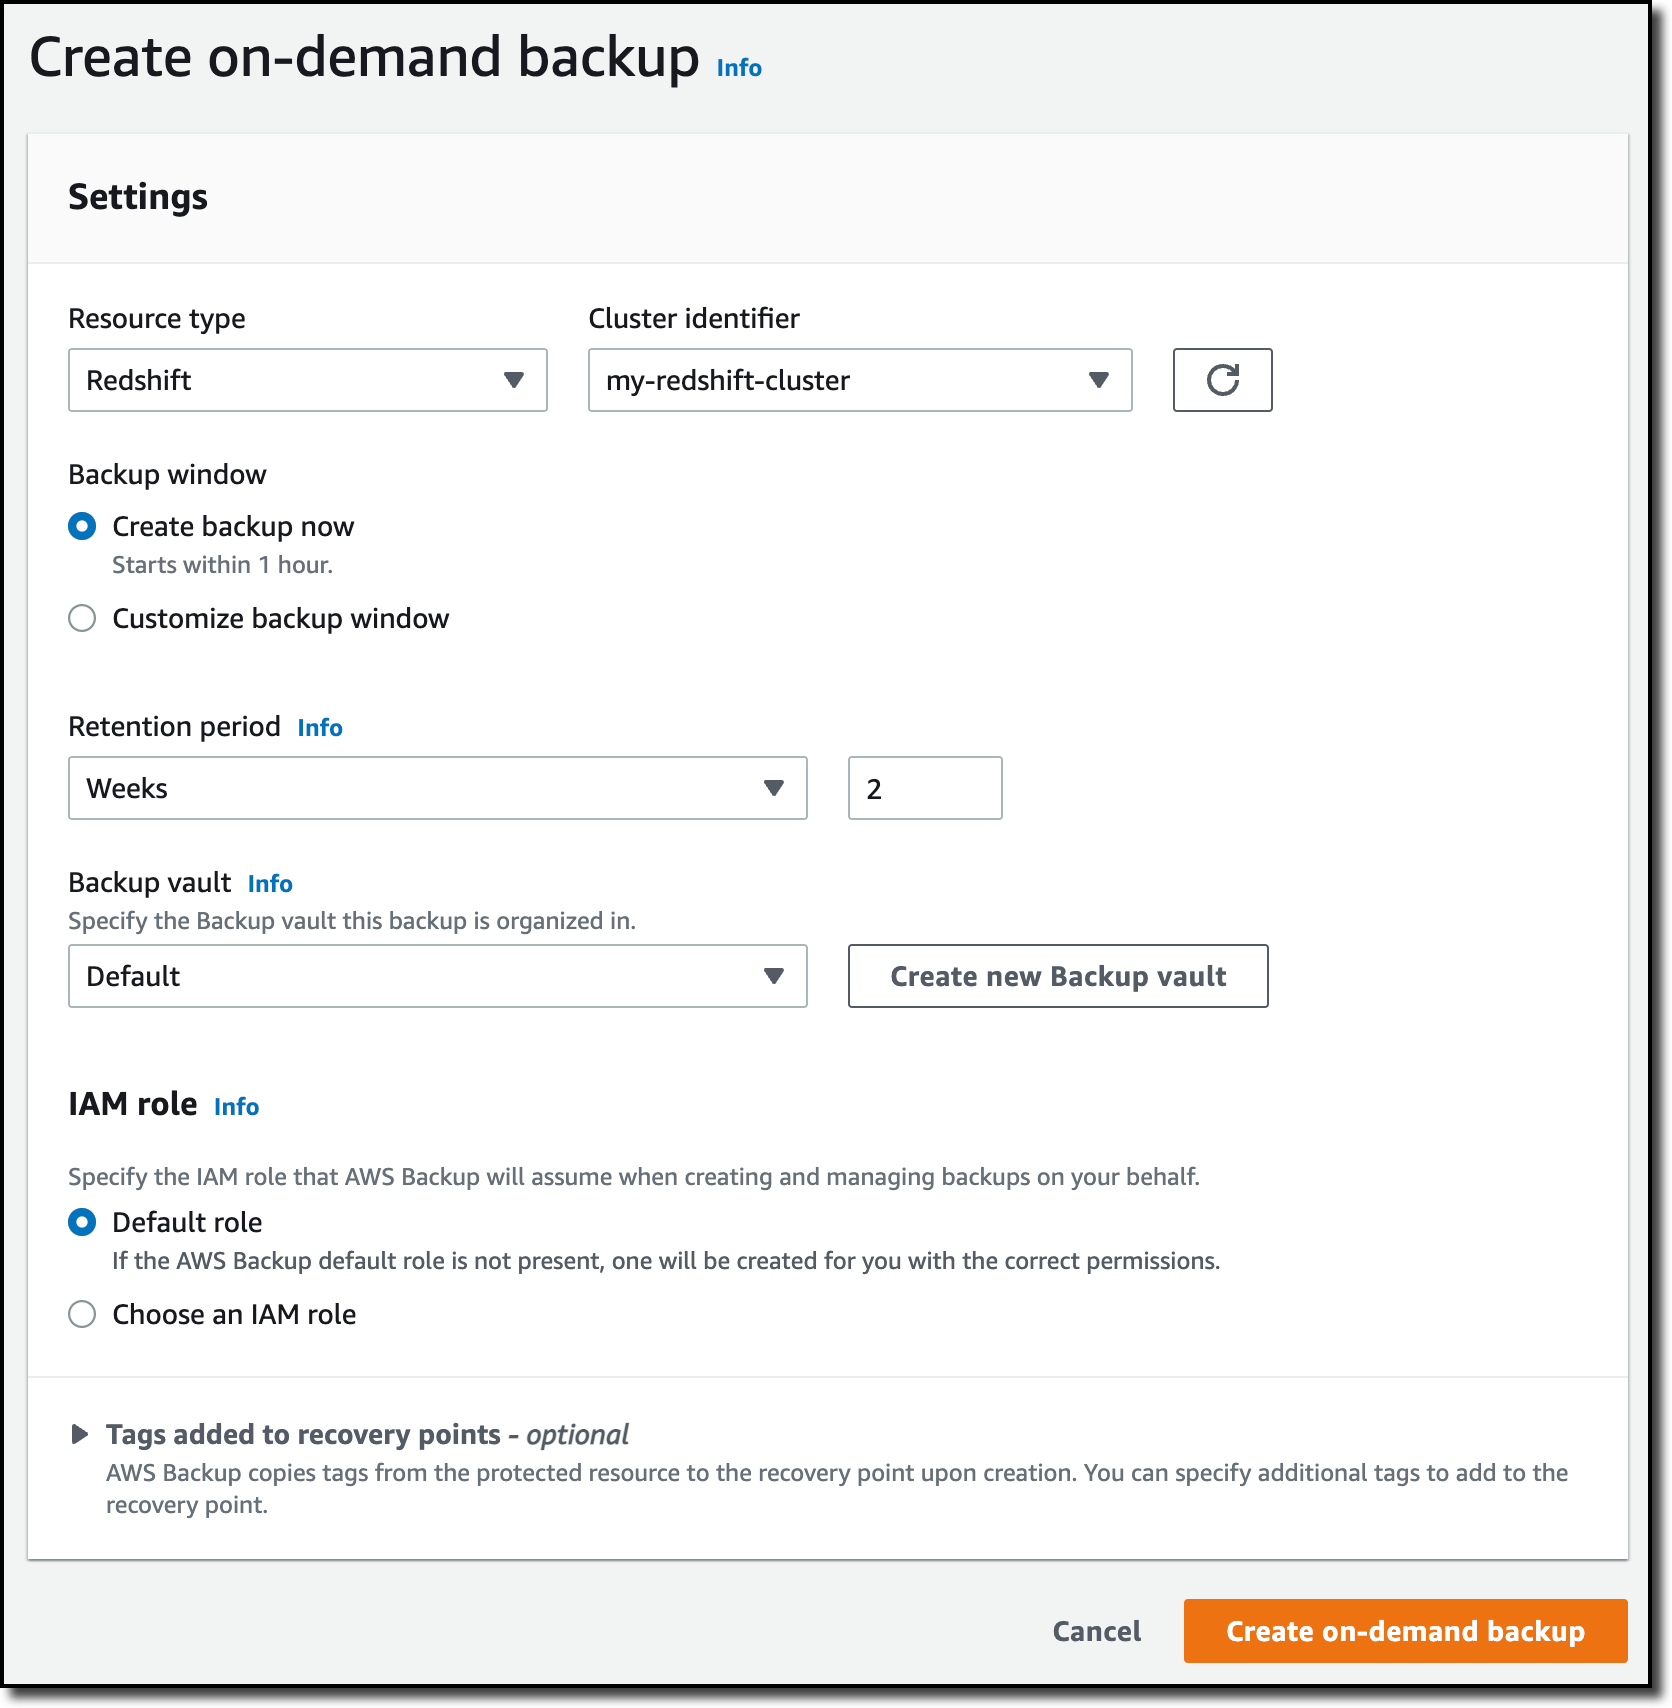
Task: Click the Backup vault dropdown arrow
Action: point(773,976)
